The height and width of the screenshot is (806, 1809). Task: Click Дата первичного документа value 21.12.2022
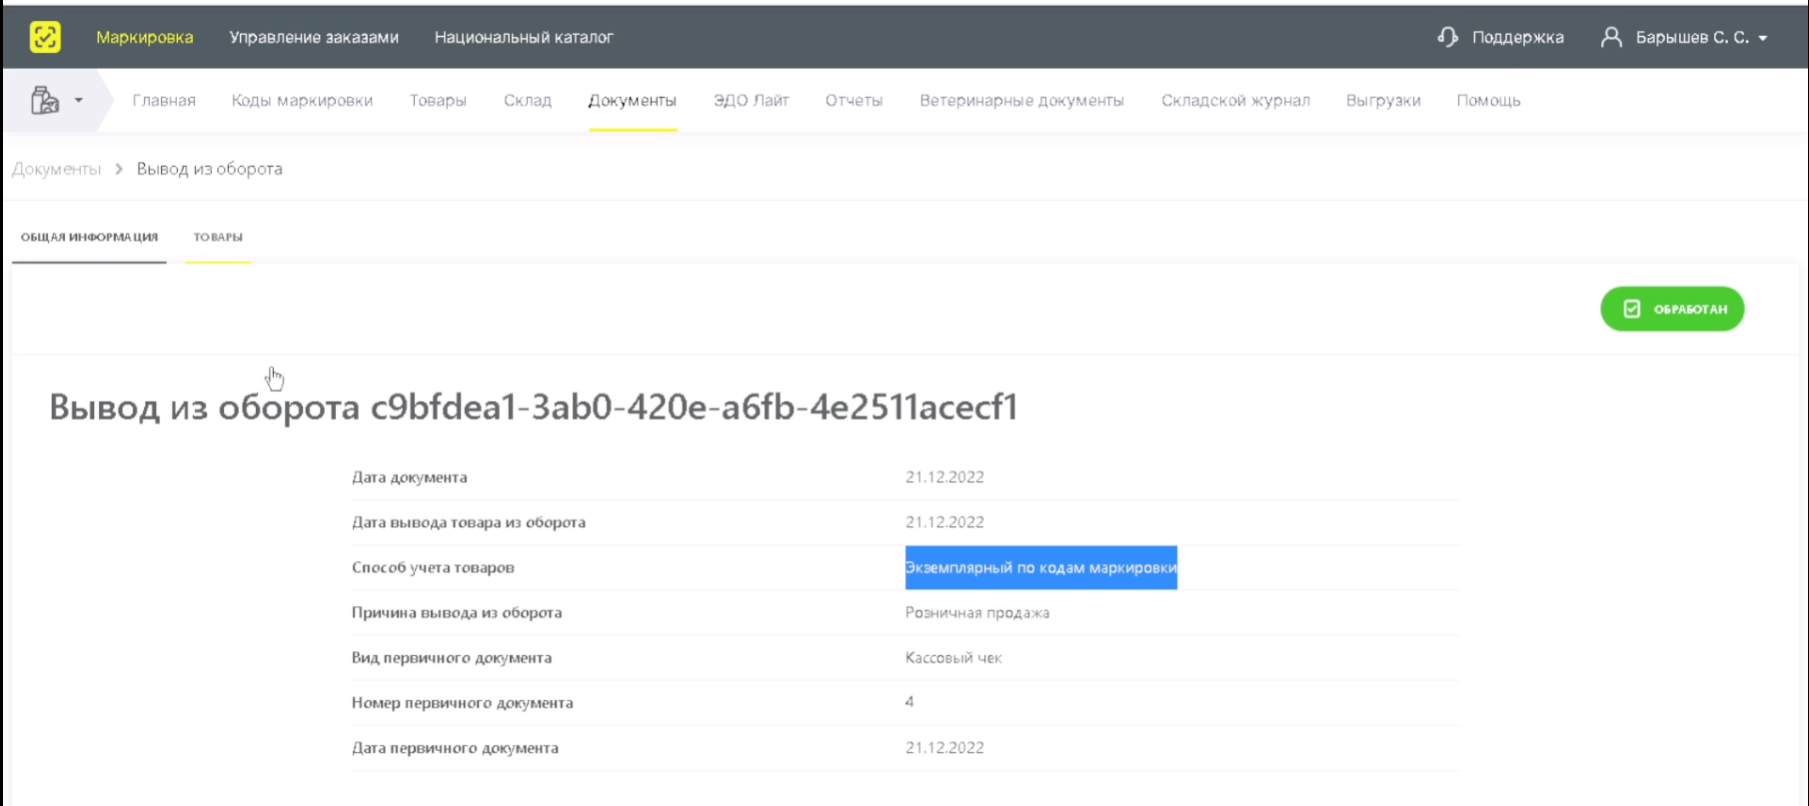tap(945, 747)
